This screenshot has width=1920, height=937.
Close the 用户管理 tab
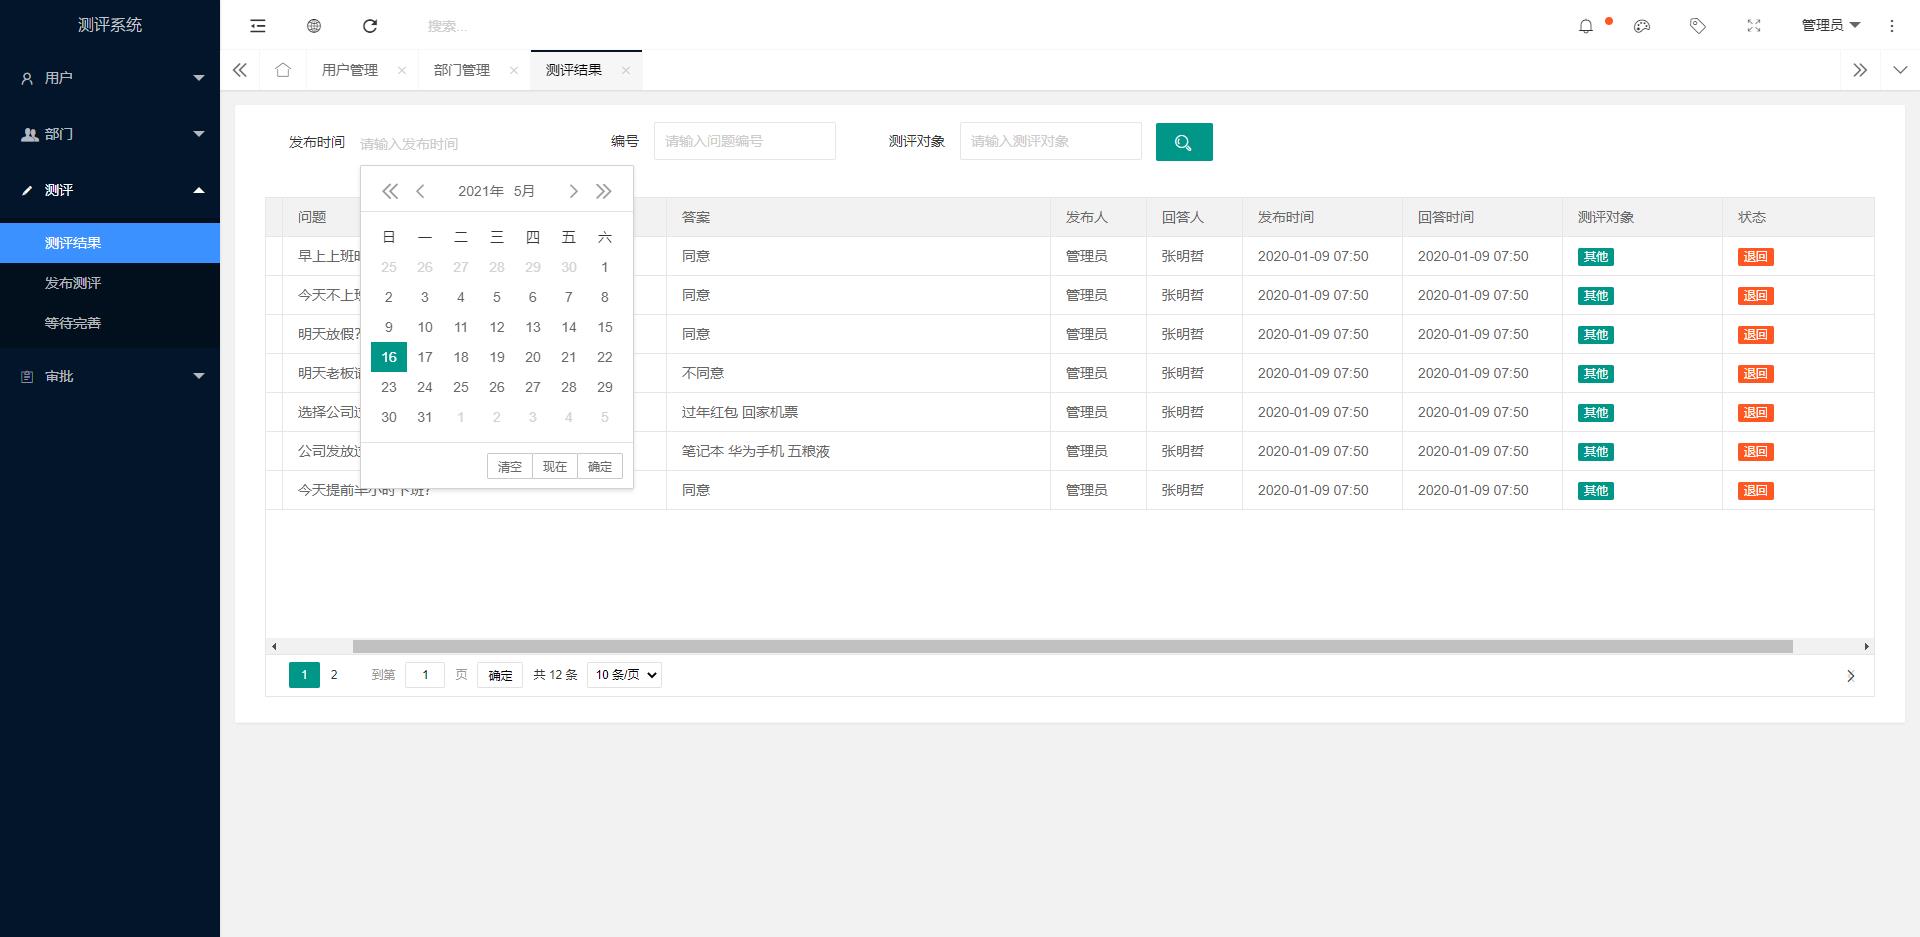402,70
